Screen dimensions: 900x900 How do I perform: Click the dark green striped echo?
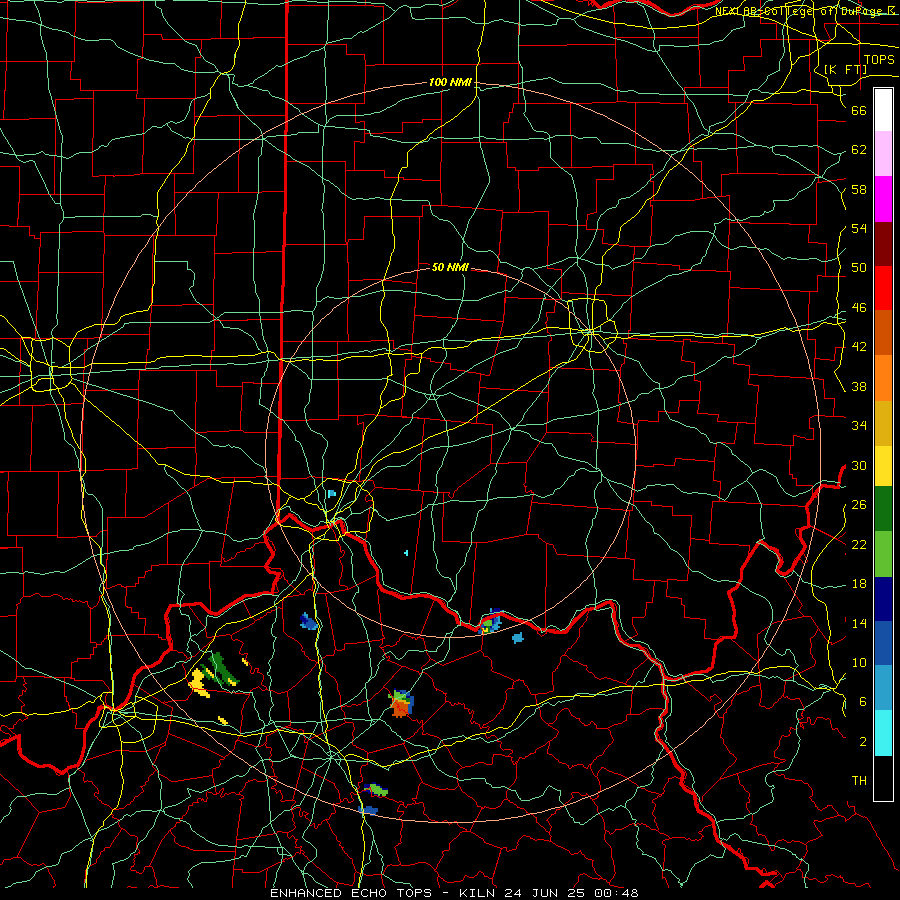[x=223, y=669]
